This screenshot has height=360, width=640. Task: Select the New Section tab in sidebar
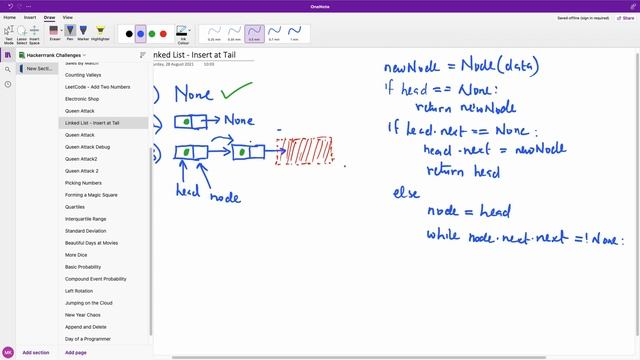click(37, 69)
